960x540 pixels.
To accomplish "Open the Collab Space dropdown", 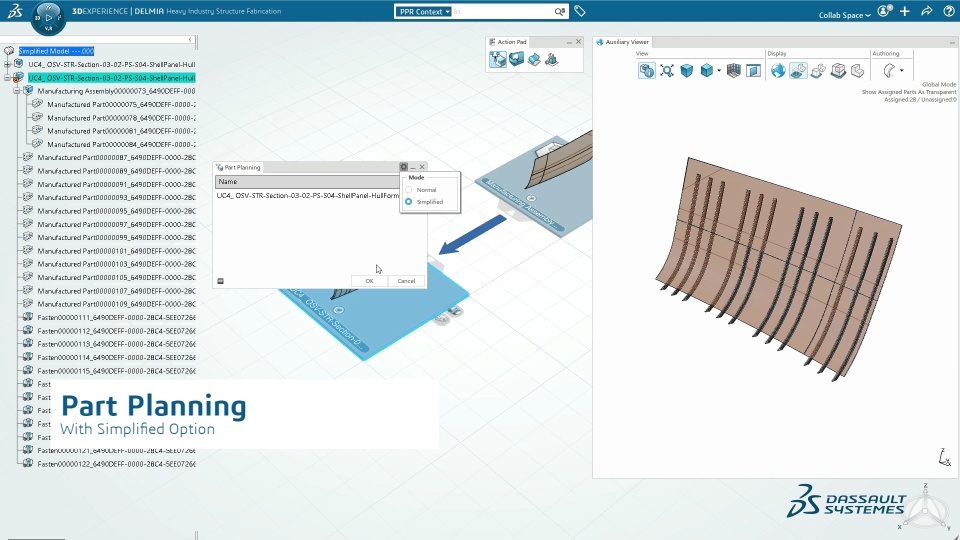I will pyautogui.click(x=844, y=15).
